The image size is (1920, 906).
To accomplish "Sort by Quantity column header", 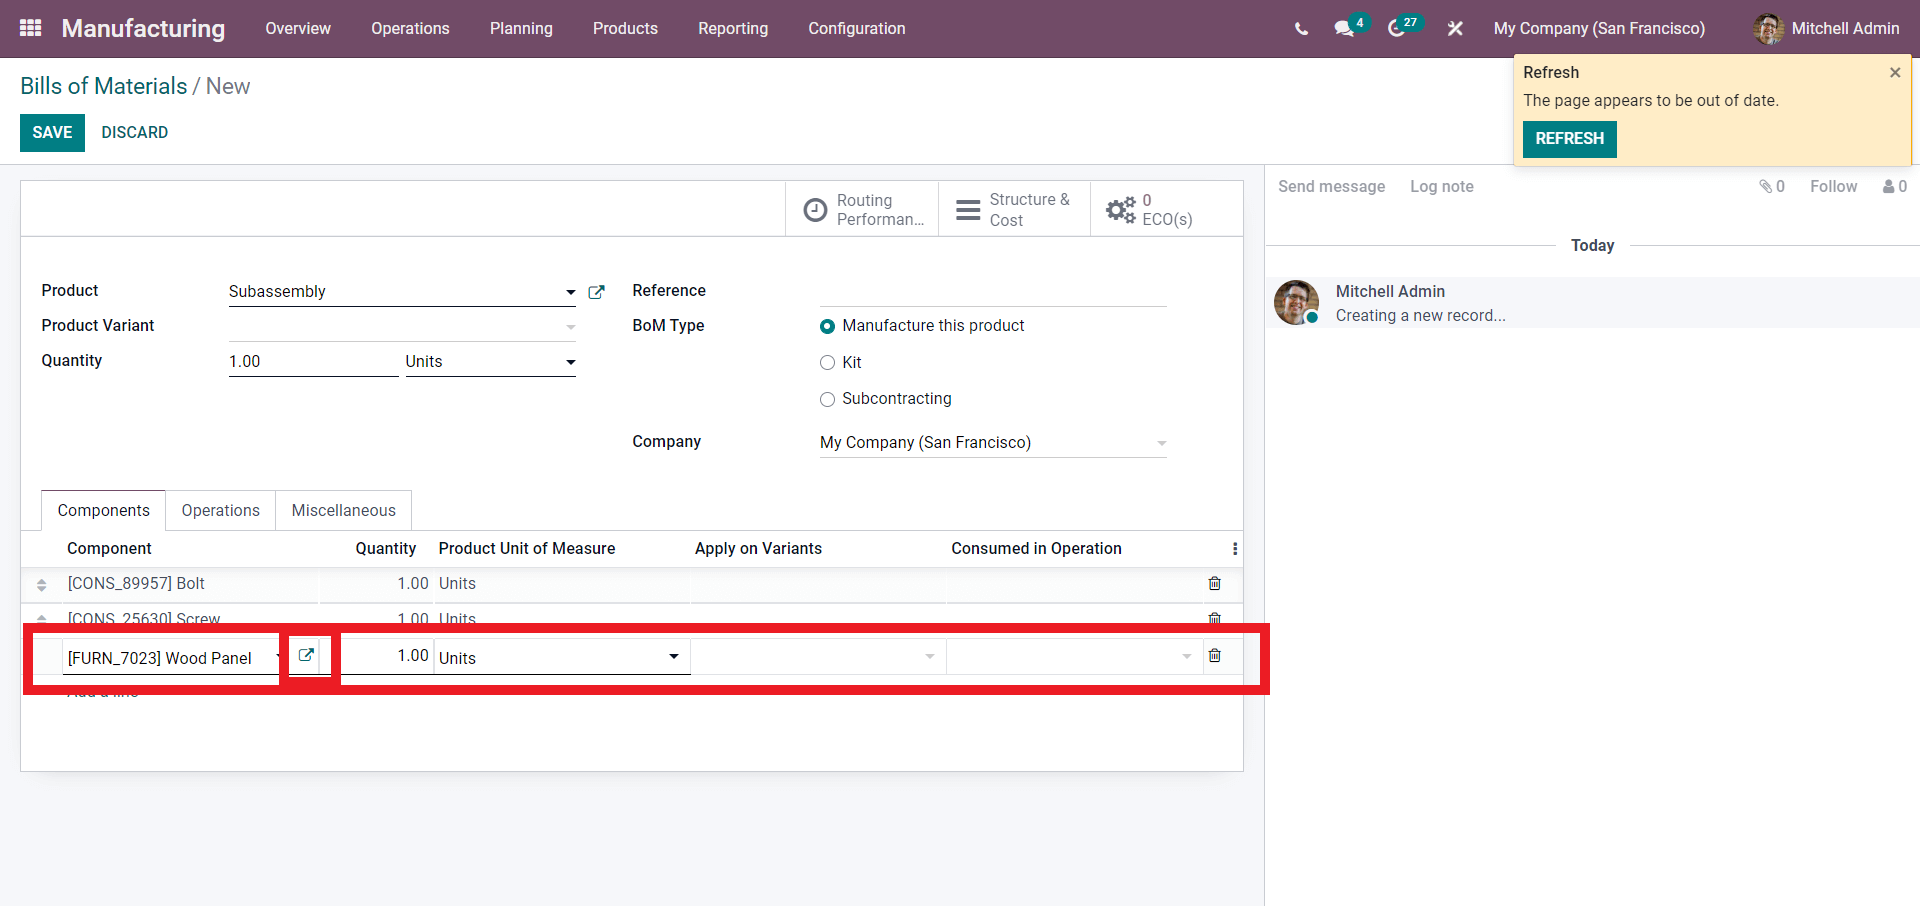I will (x=385, y=548).
